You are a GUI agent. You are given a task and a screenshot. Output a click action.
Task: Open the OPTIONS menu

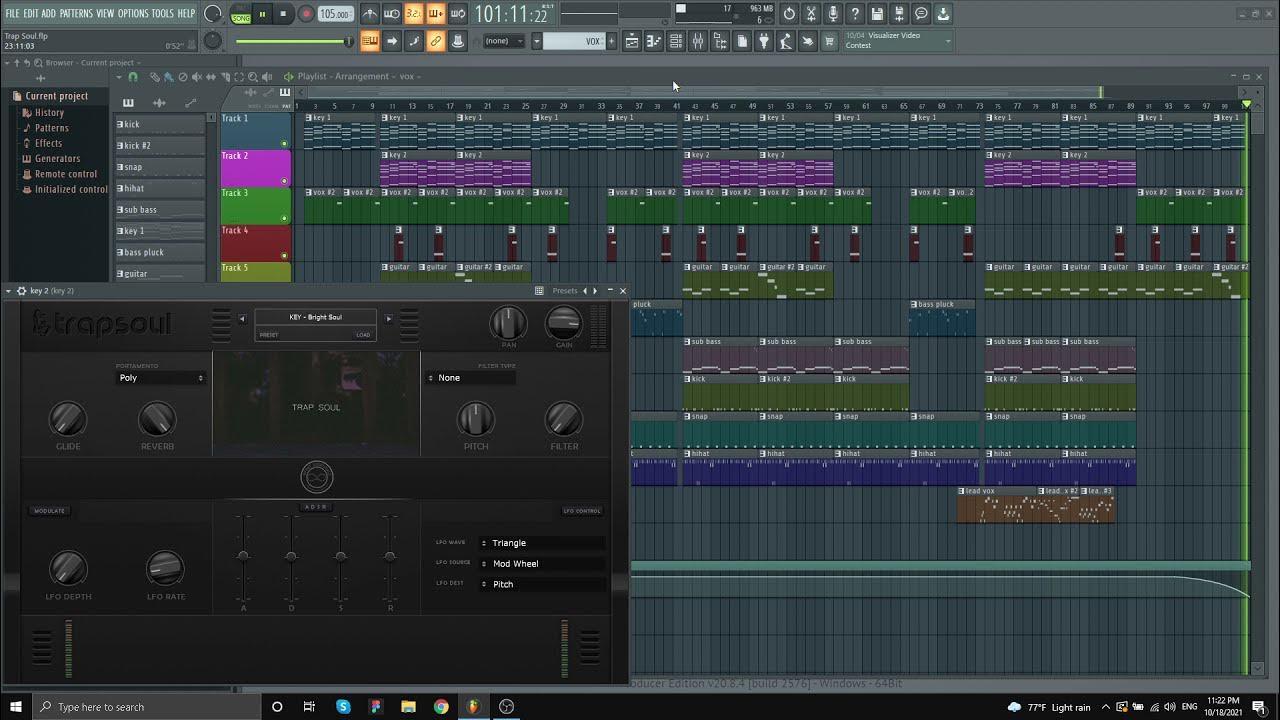tap(133, 13)
